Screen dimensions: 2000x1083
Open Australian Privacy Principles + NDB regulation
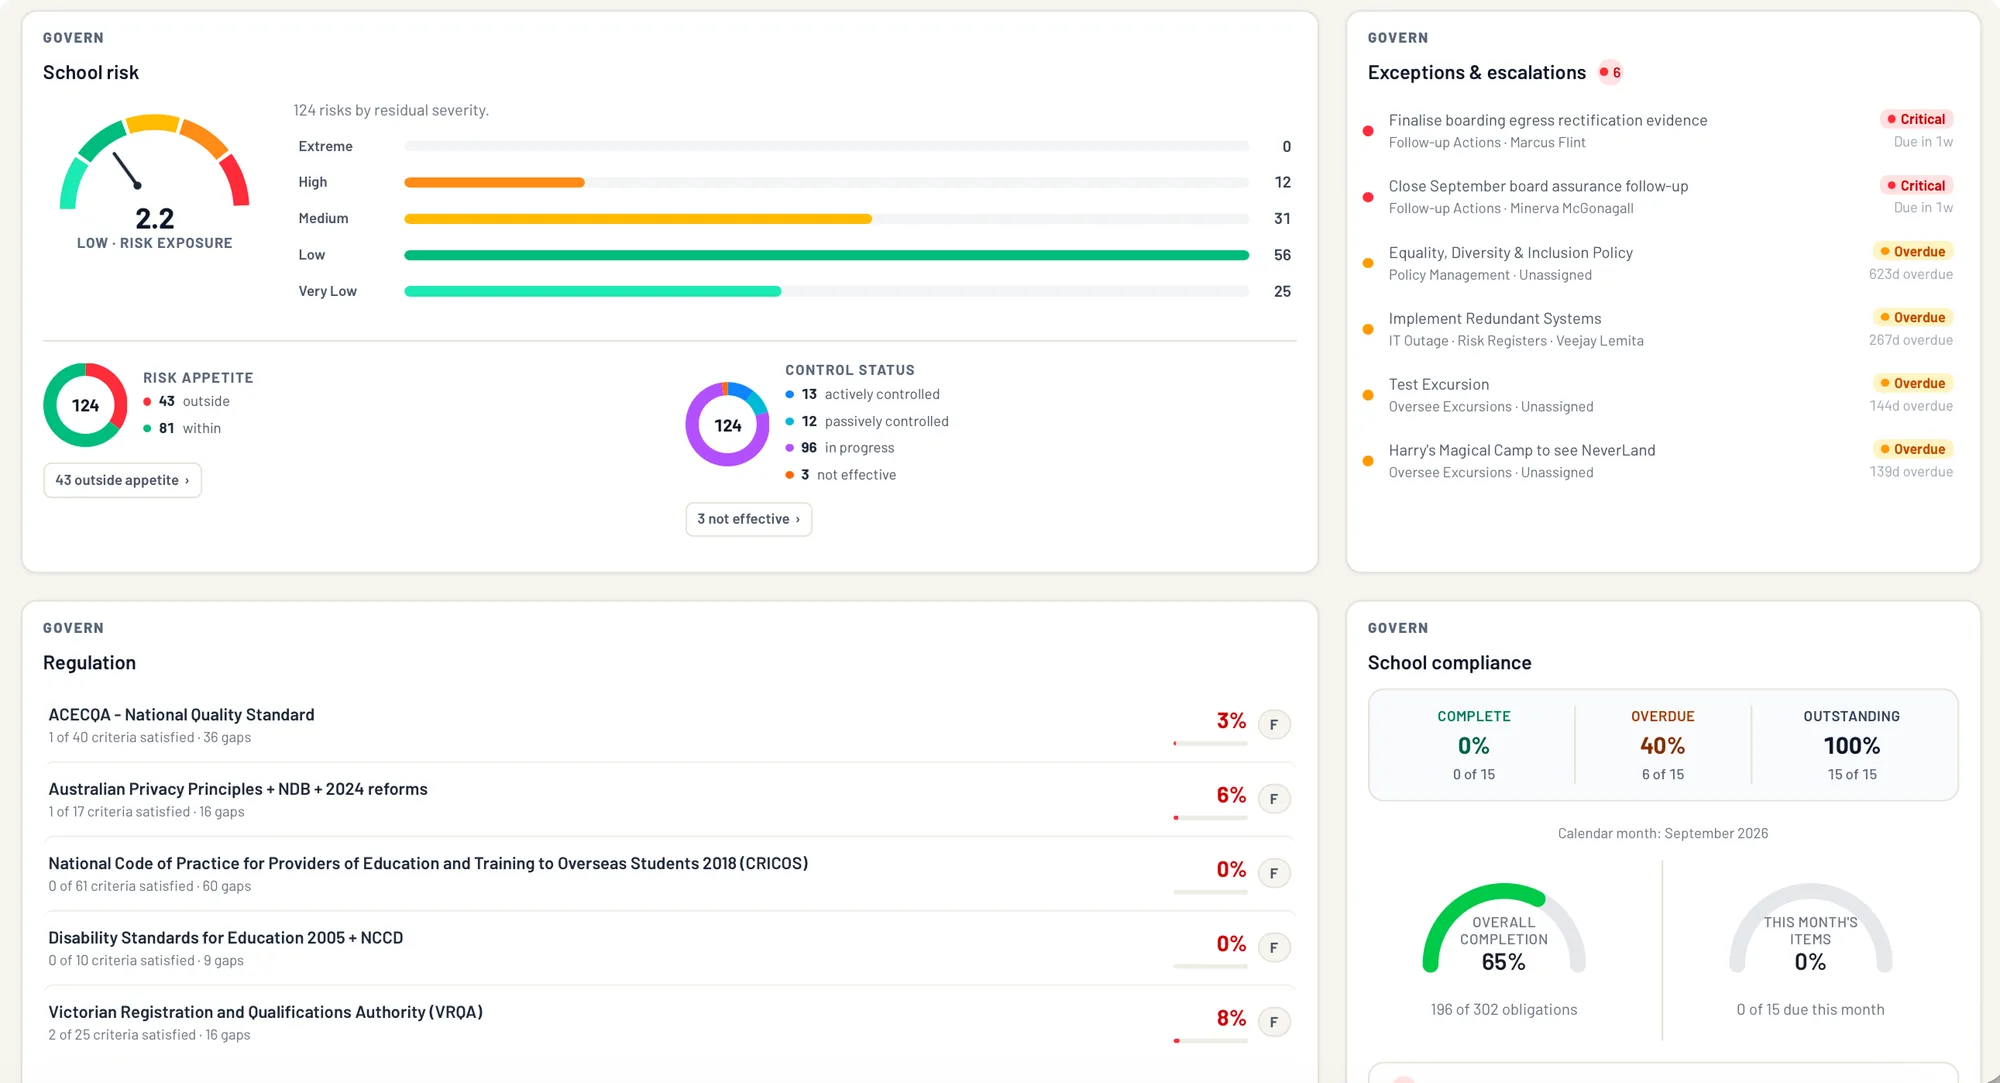(669, 799)
